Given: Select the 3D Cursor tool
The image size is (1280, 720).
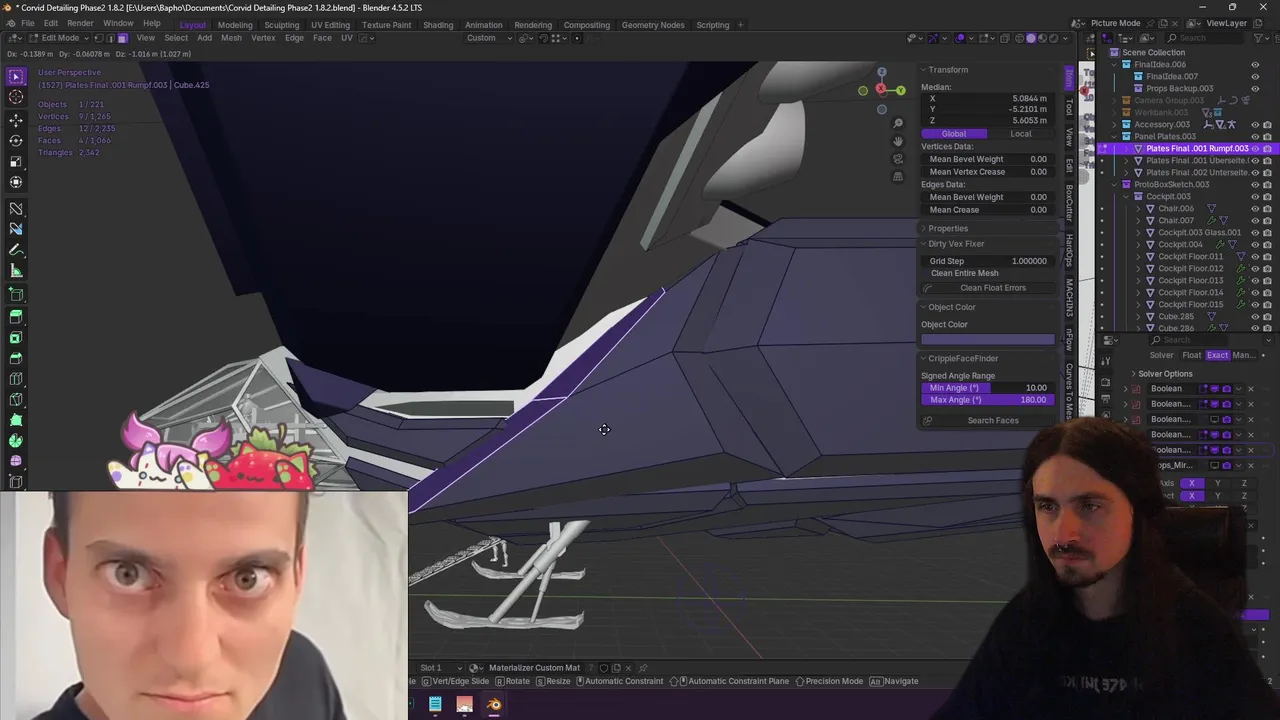Looking at the screenshot, I should tap(16, 97).
